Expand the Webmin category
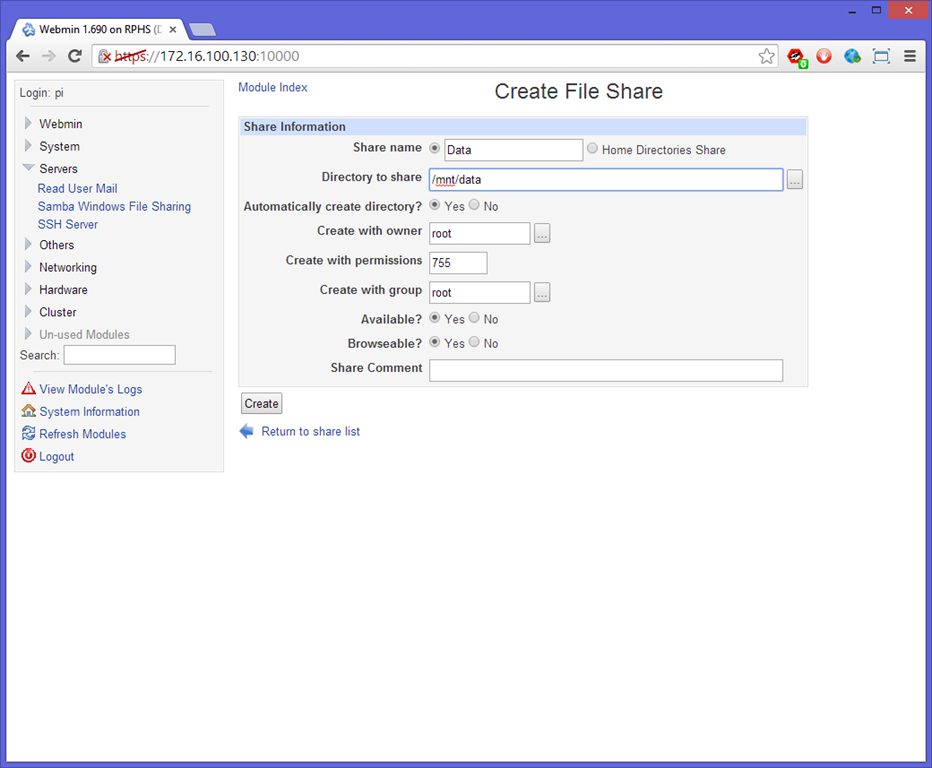The width and height of the screenshot is (932, 768). click(29, 124)
